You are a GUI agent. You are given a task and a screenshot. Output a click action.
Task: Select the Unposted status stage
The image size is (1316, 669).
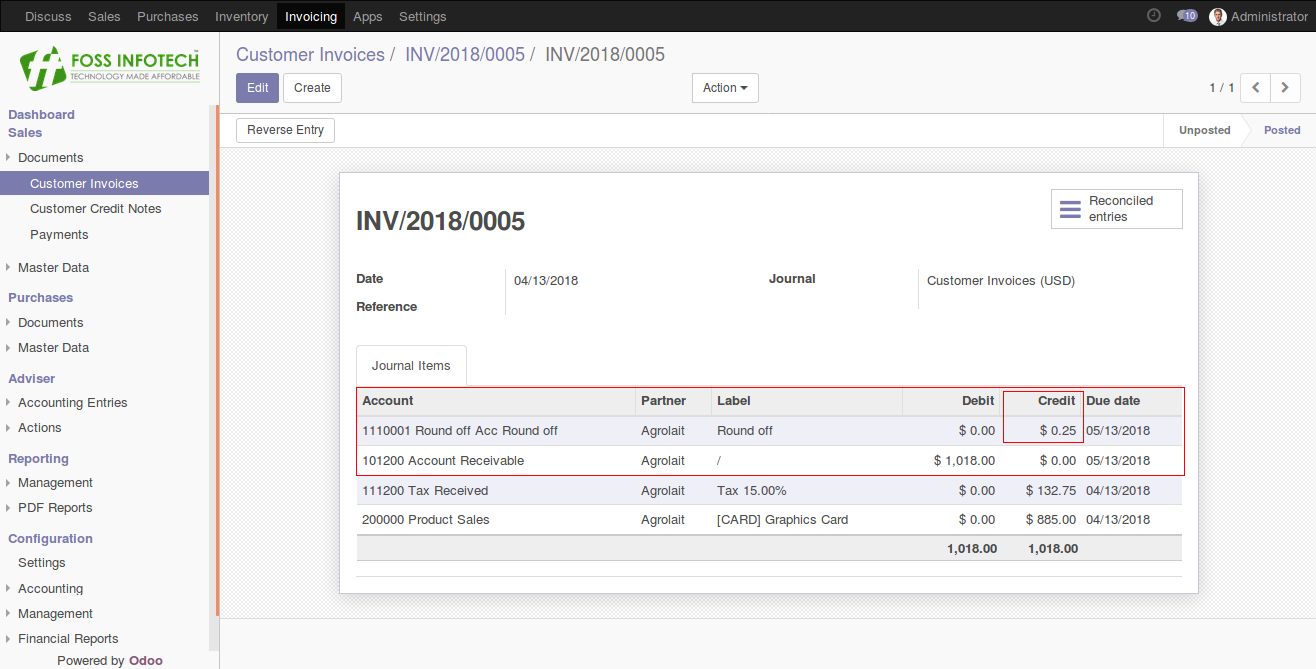pos(1204,130)
